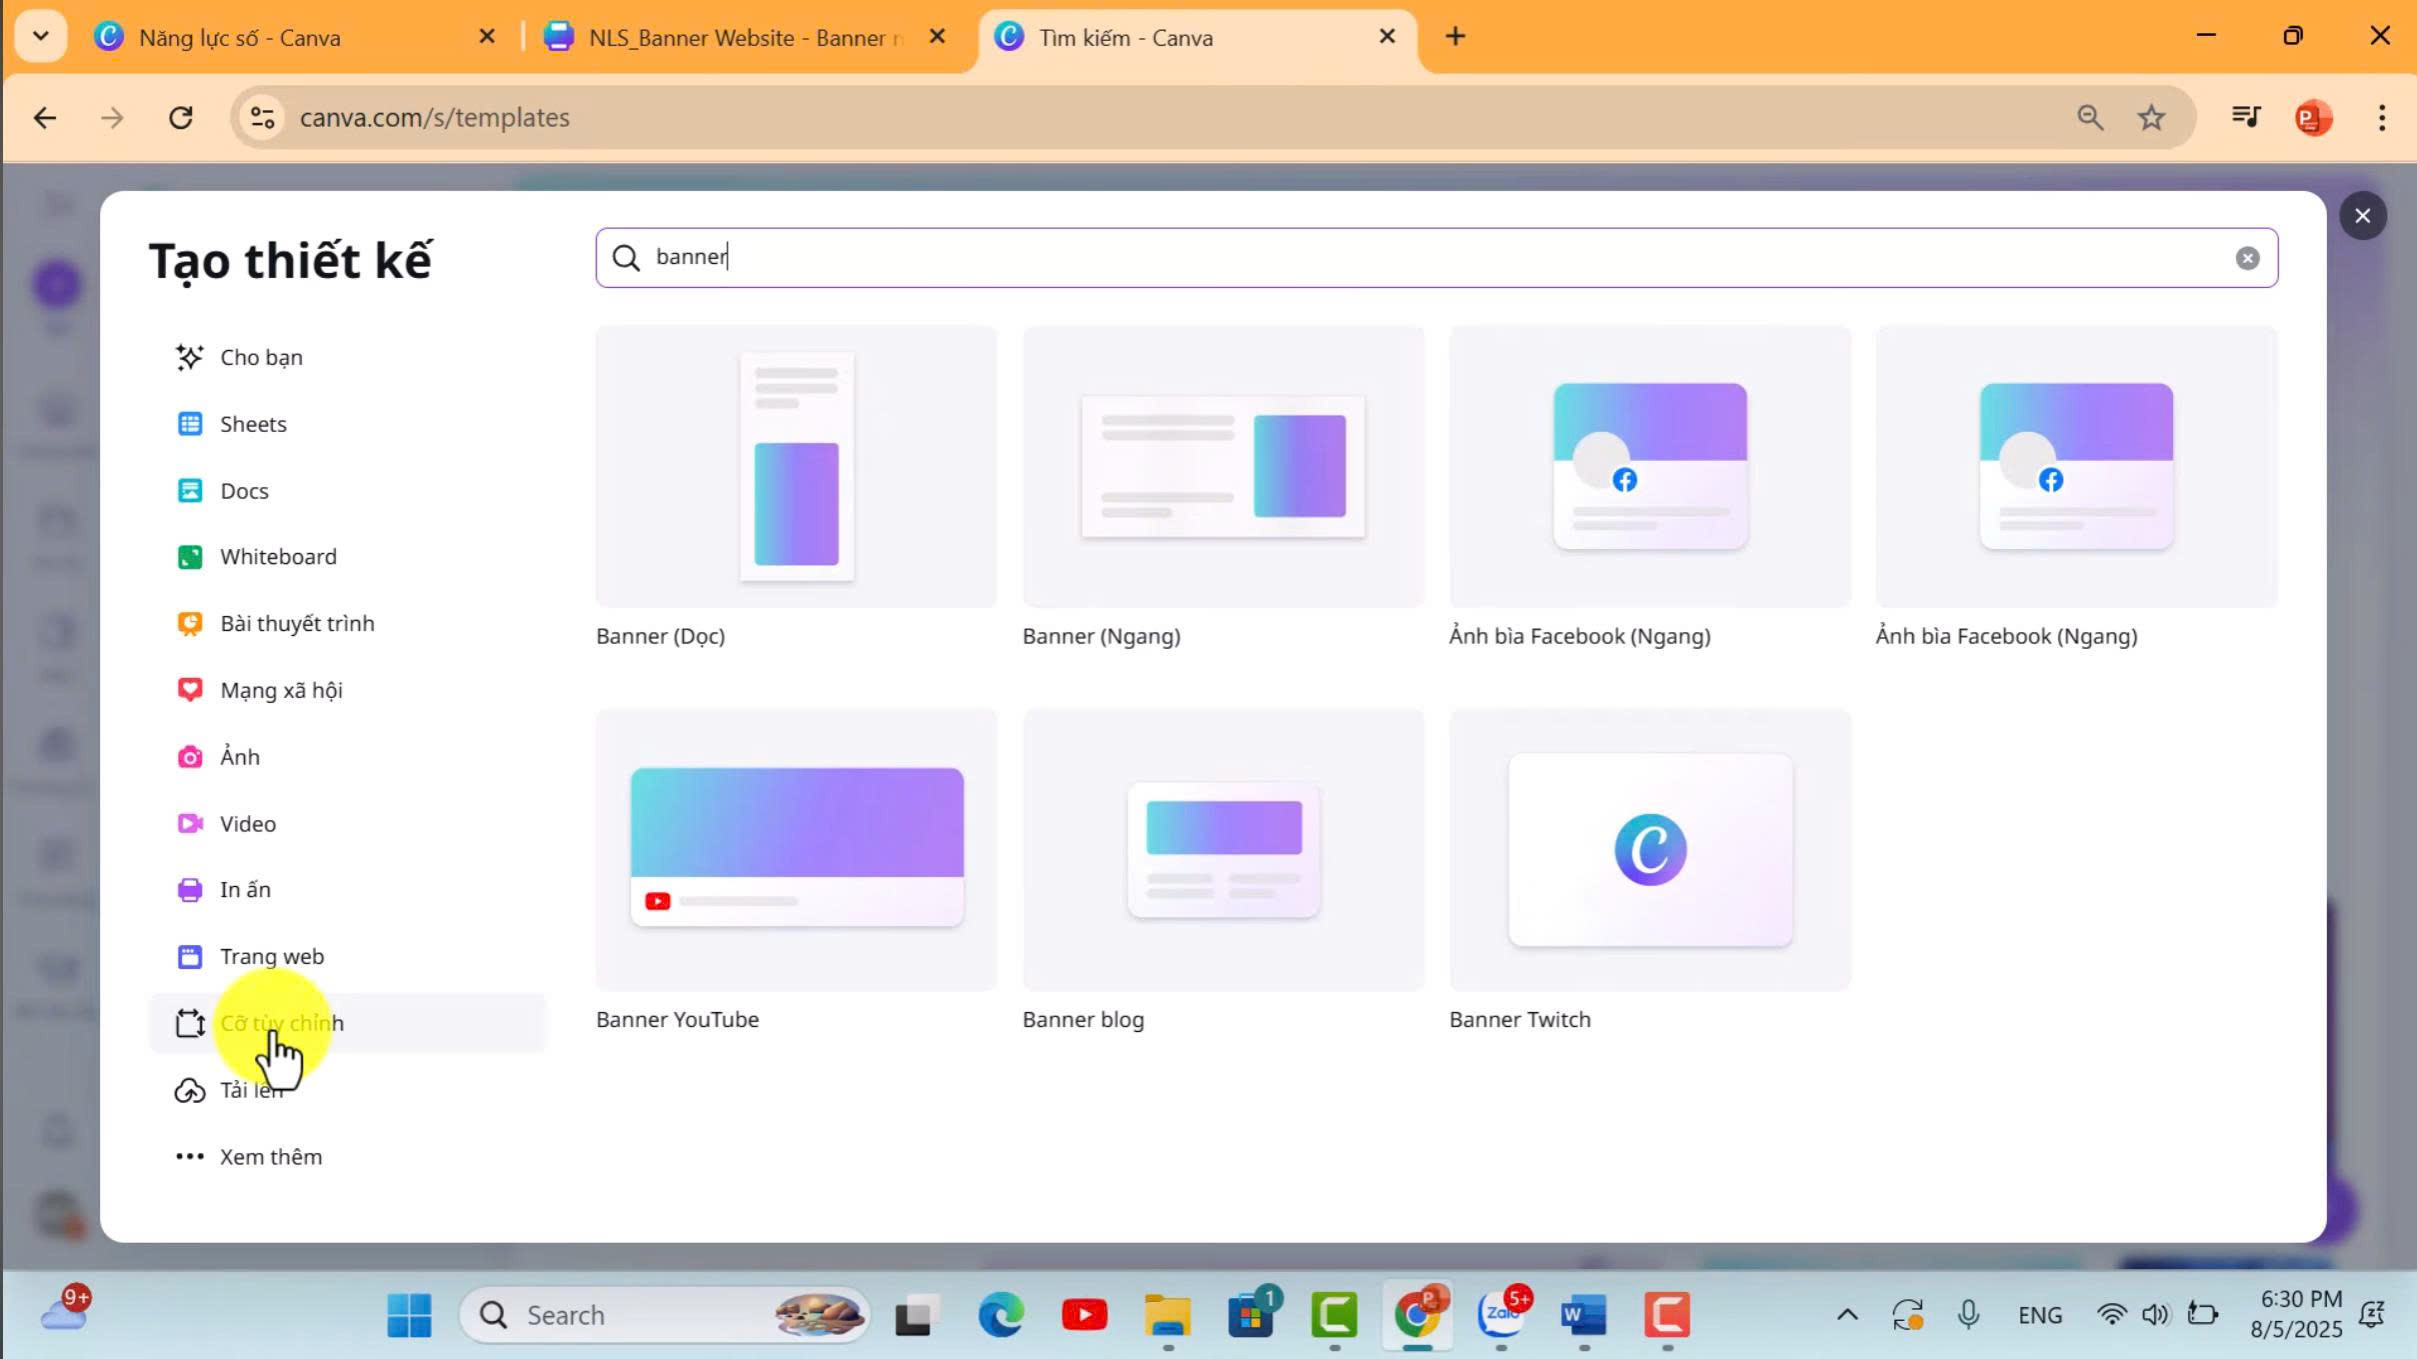Pick the Banner (Ngang) template
Screen dimensions: 2417x1359
(x=1222, y=466)
